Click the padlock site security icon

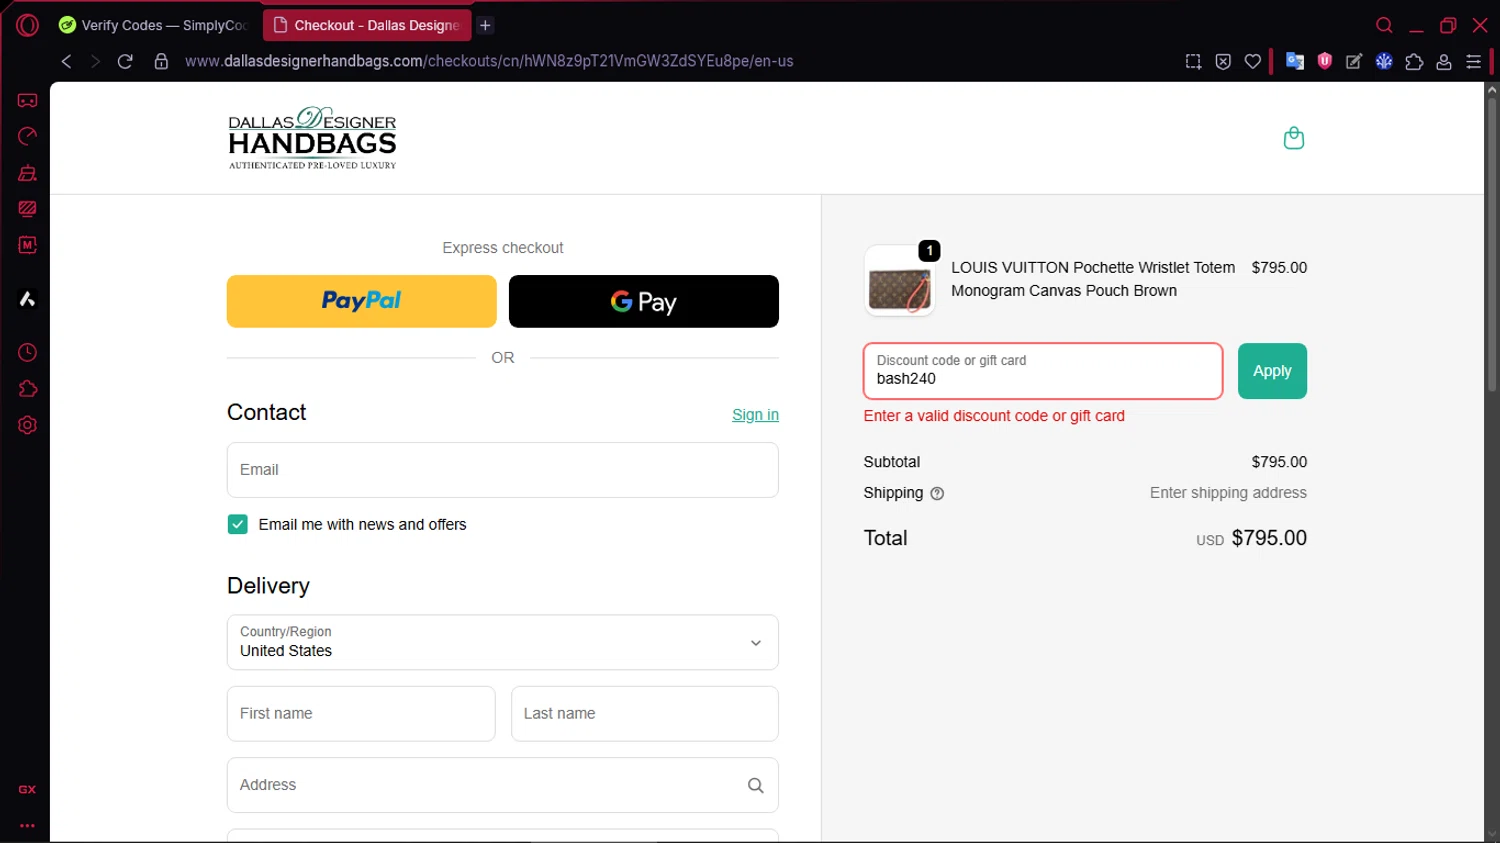coord(161,61)
